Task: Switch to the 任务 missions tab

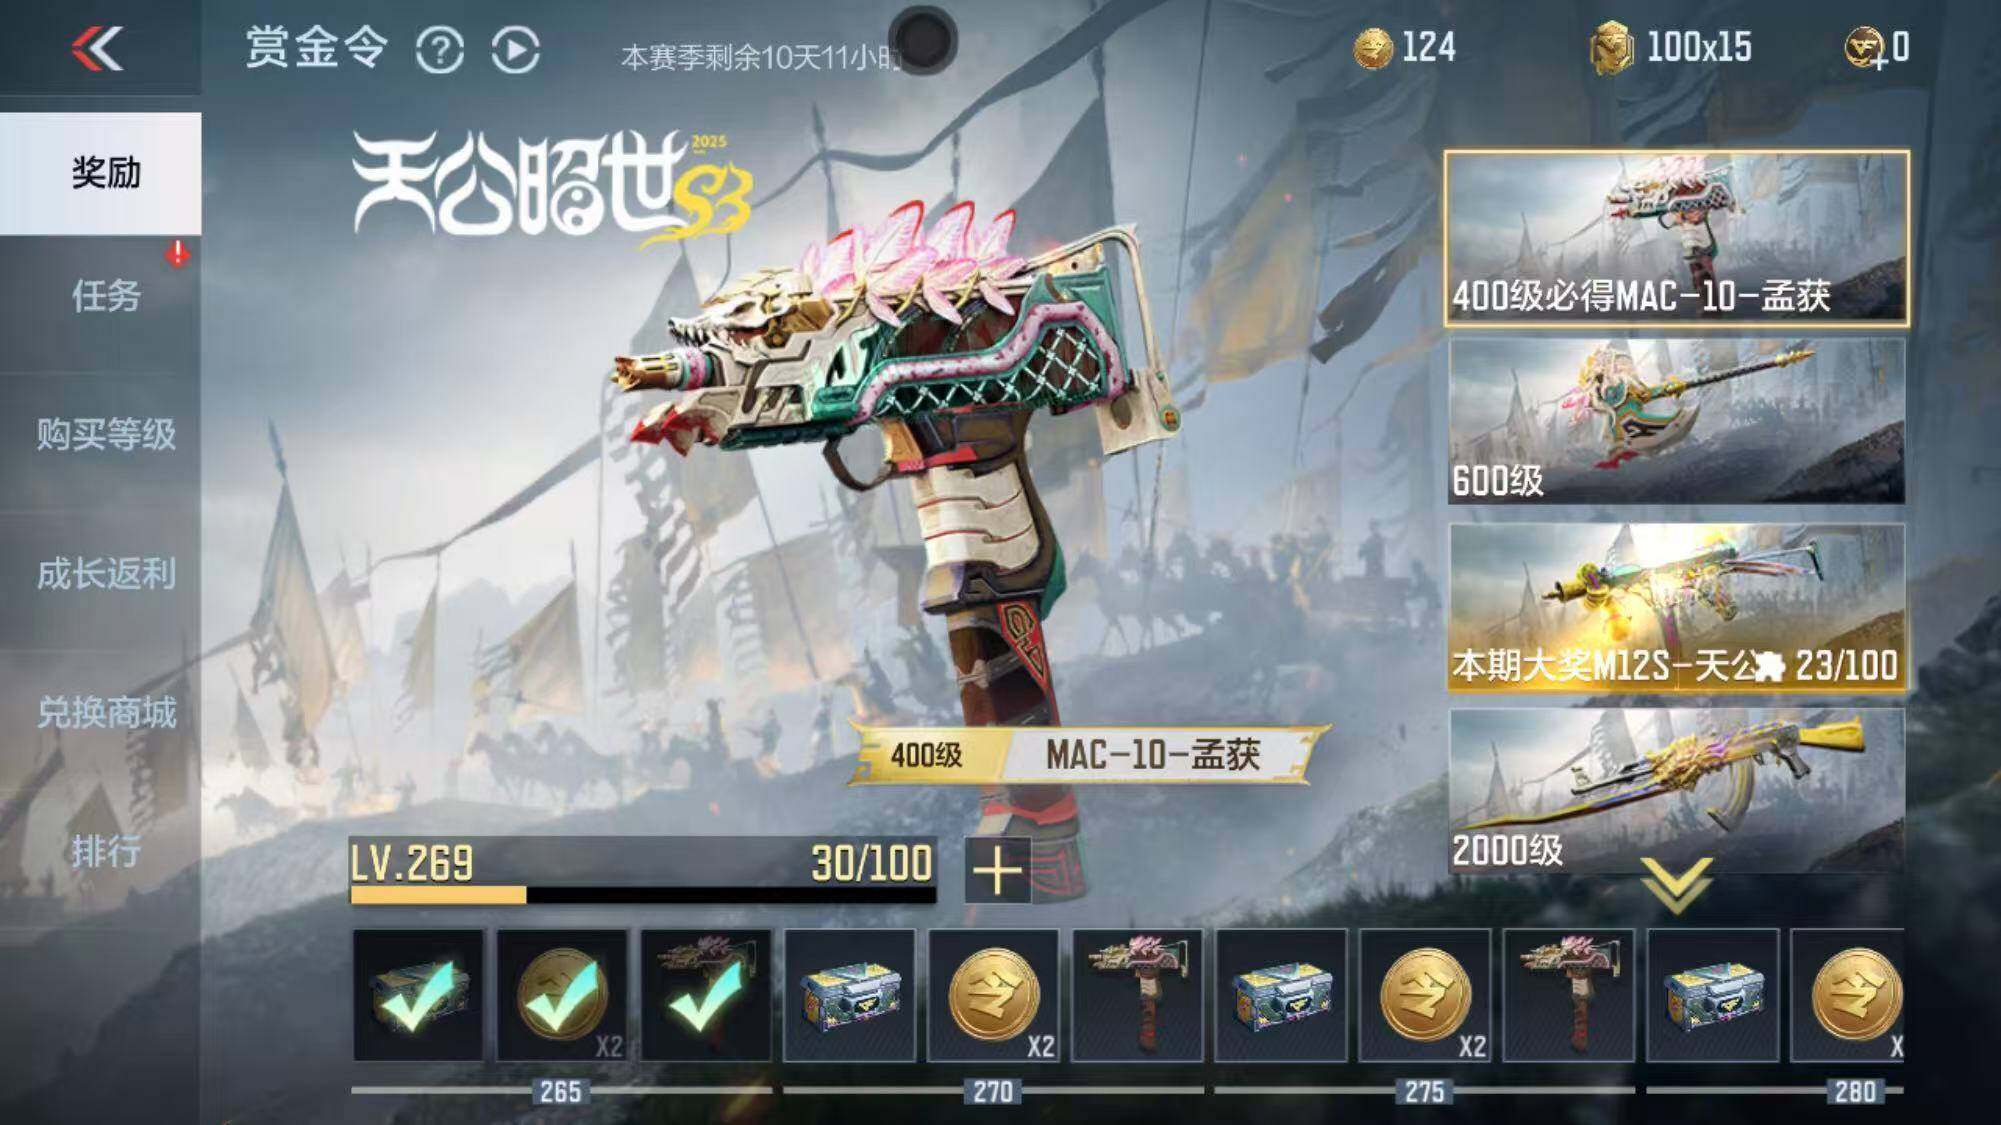Action: [x=105, y=295]
